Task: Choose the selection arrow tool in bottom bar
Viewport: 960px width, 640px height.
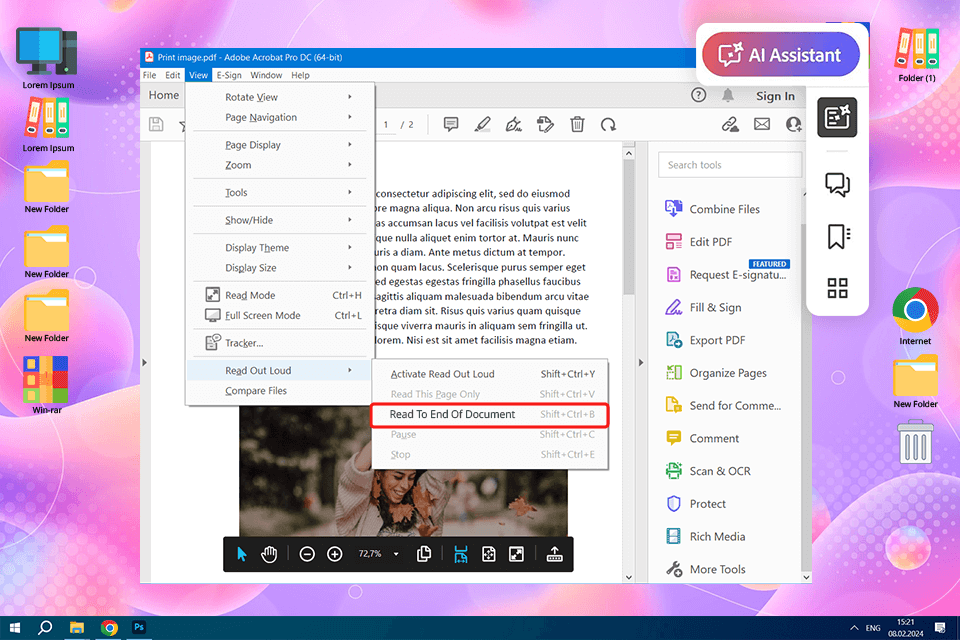Action: (242, 554)
